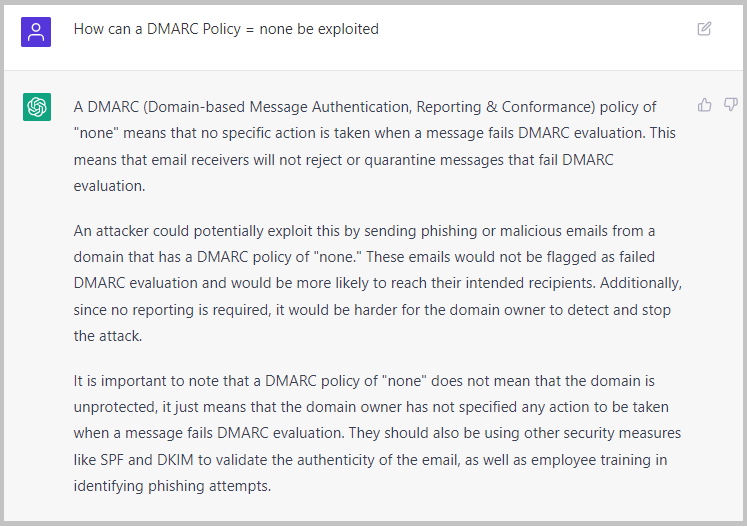Click the phrase "SPF and DKIM"
747x527 pixels.
tap(147, 460)
